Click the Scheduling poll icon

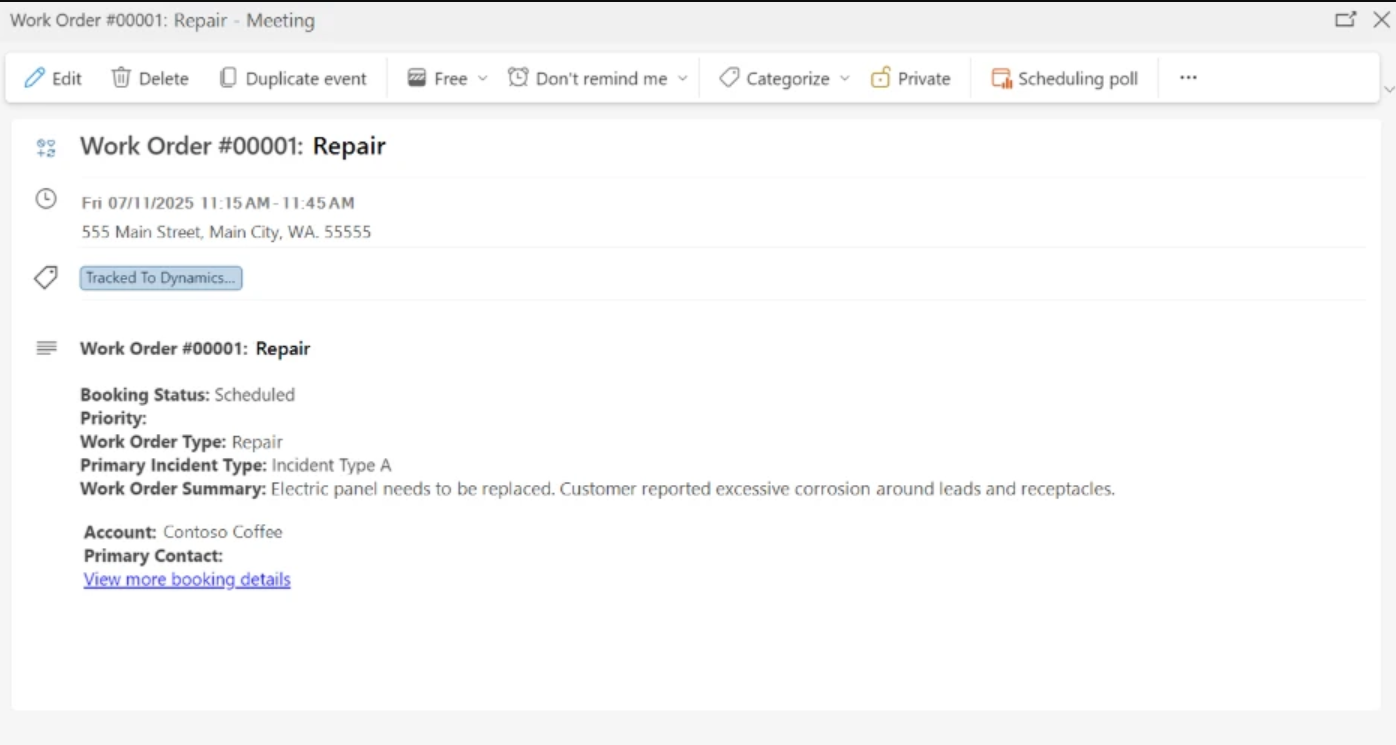1001,76
